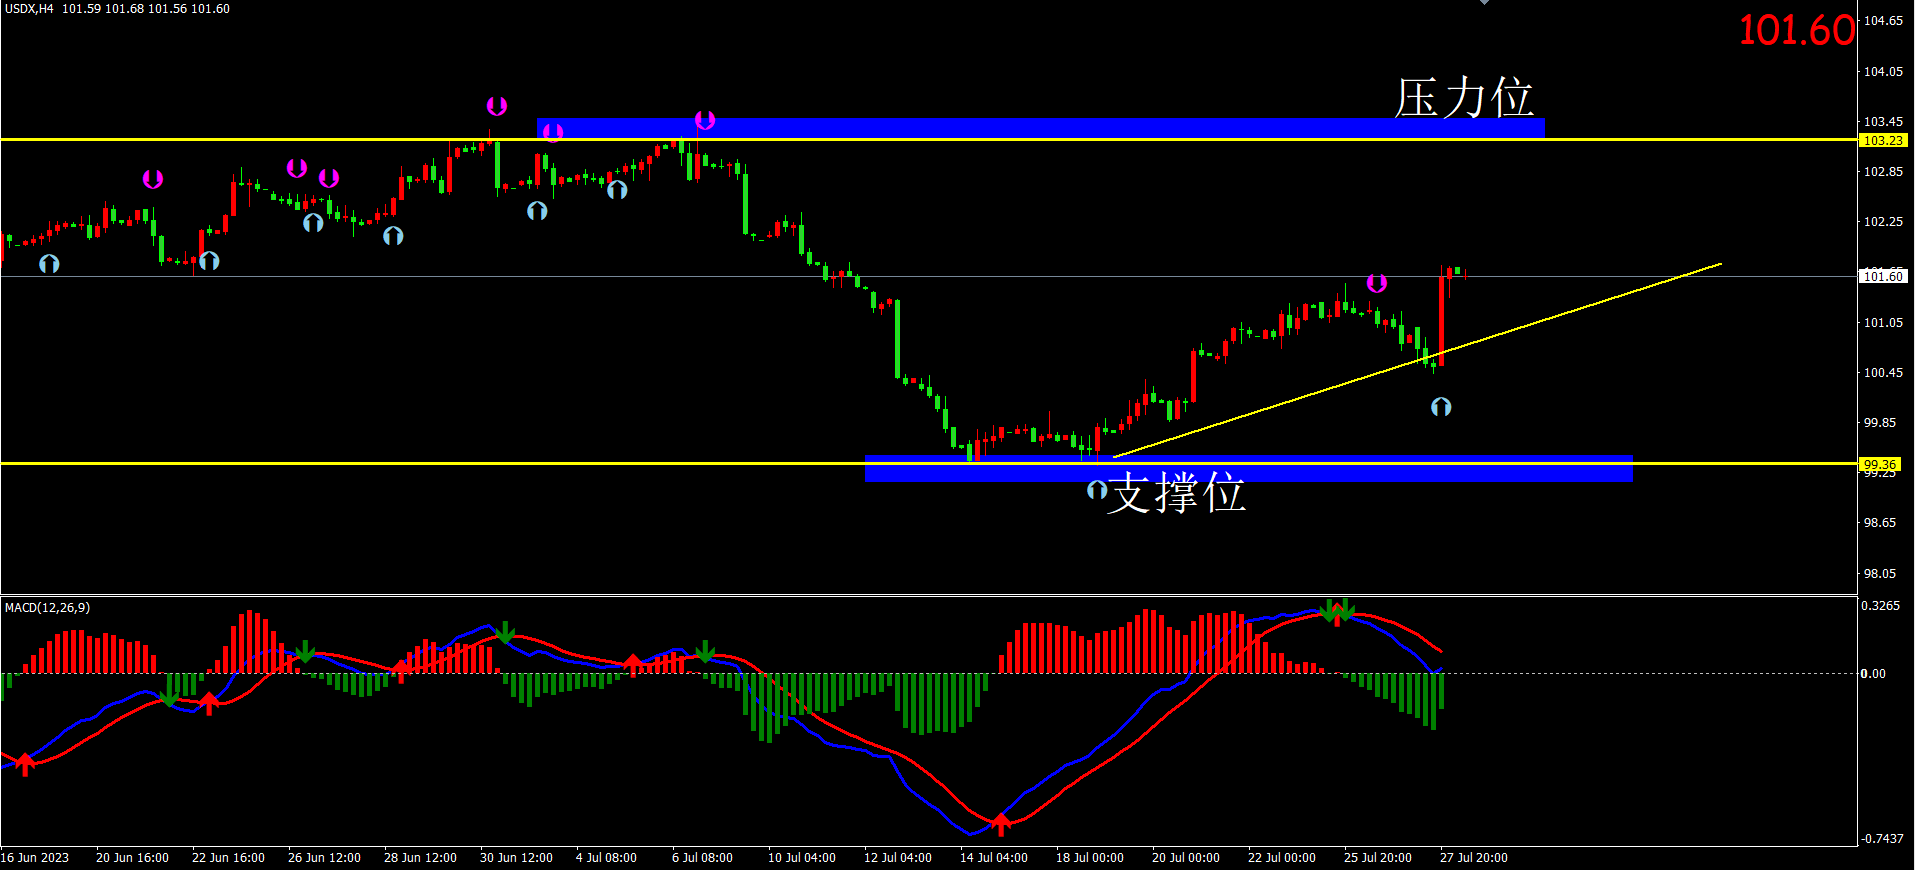Click the yellow 99.36 price tag
1916x870 pixels.
[x=1880, y=464]
